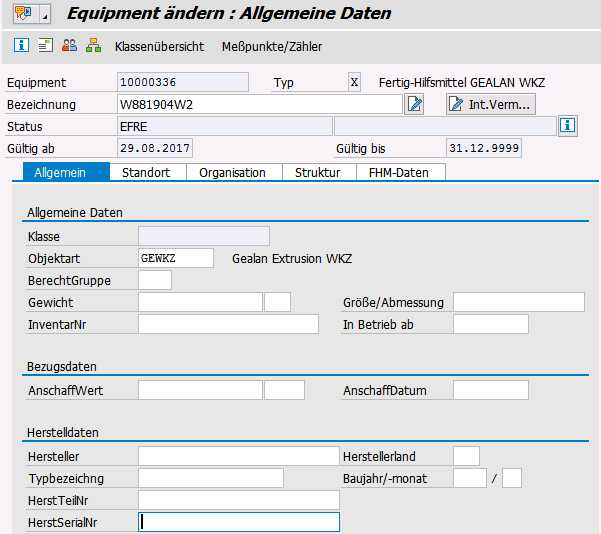Open Klassenübersicht
The image size is (601, 534).
click(159, 46)
